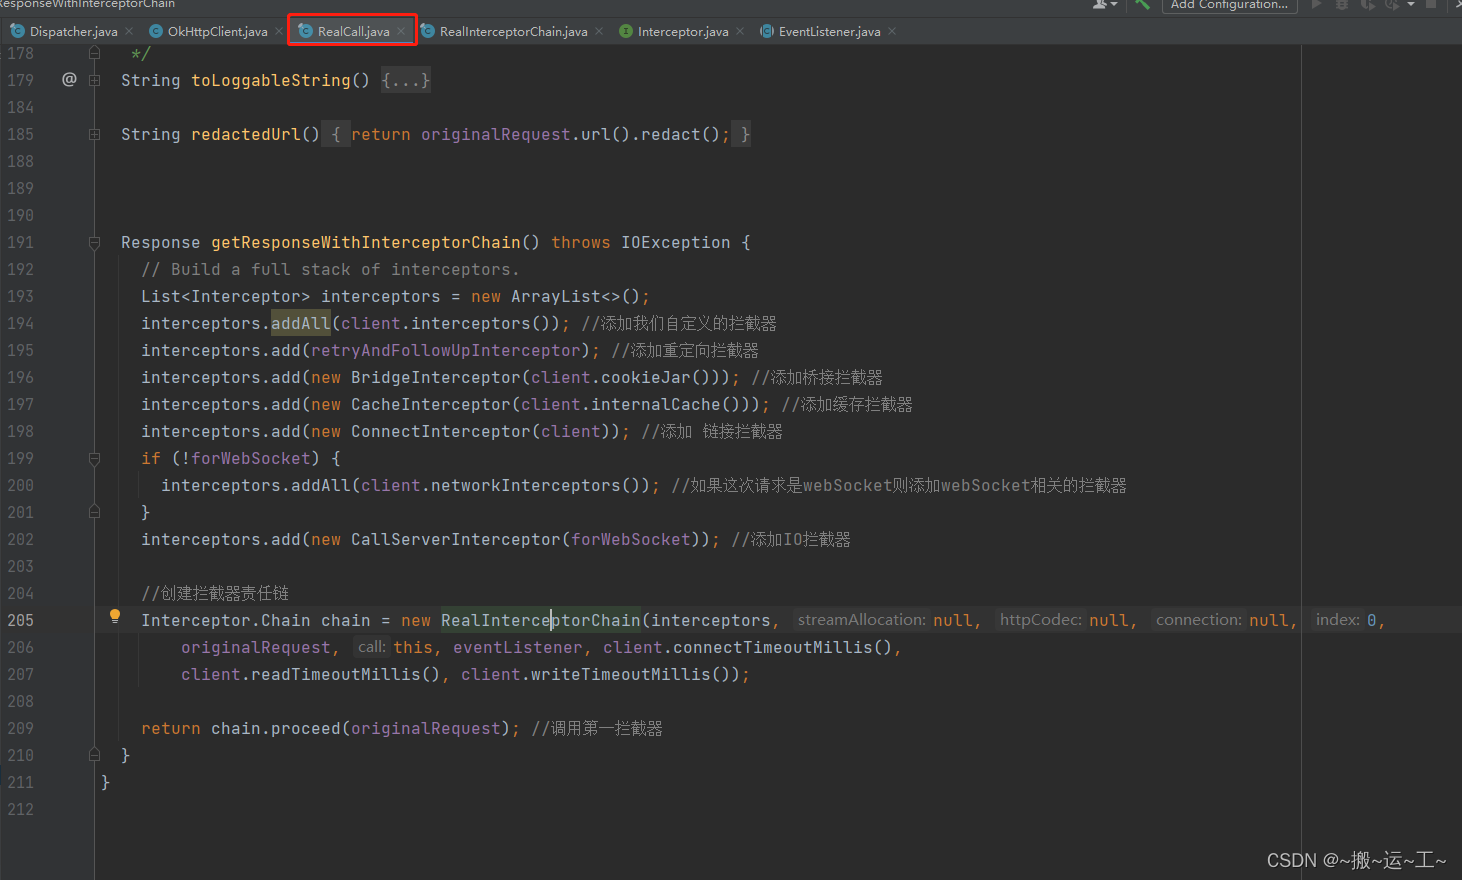The height and width of the screenshot is (880, 1462).
Task: Select the RealCall.java tab
Action: pyautogui.click(x=353, y=32)
